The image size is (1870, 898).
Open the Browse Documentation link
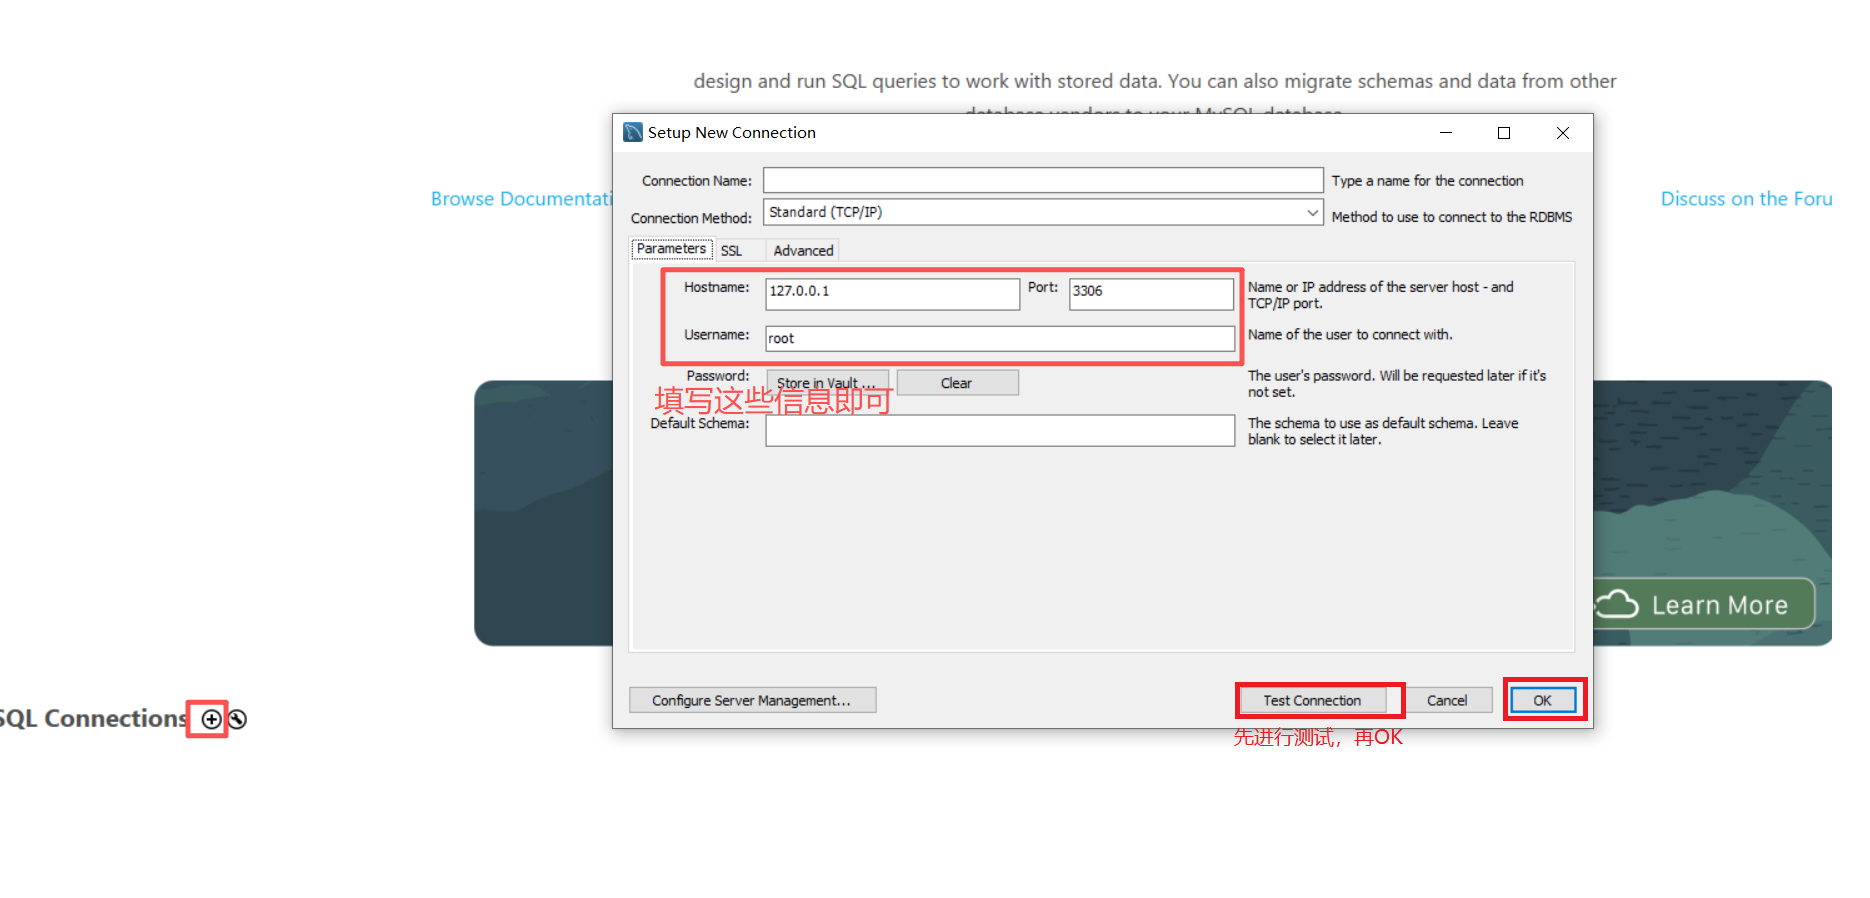click(521, 199)
